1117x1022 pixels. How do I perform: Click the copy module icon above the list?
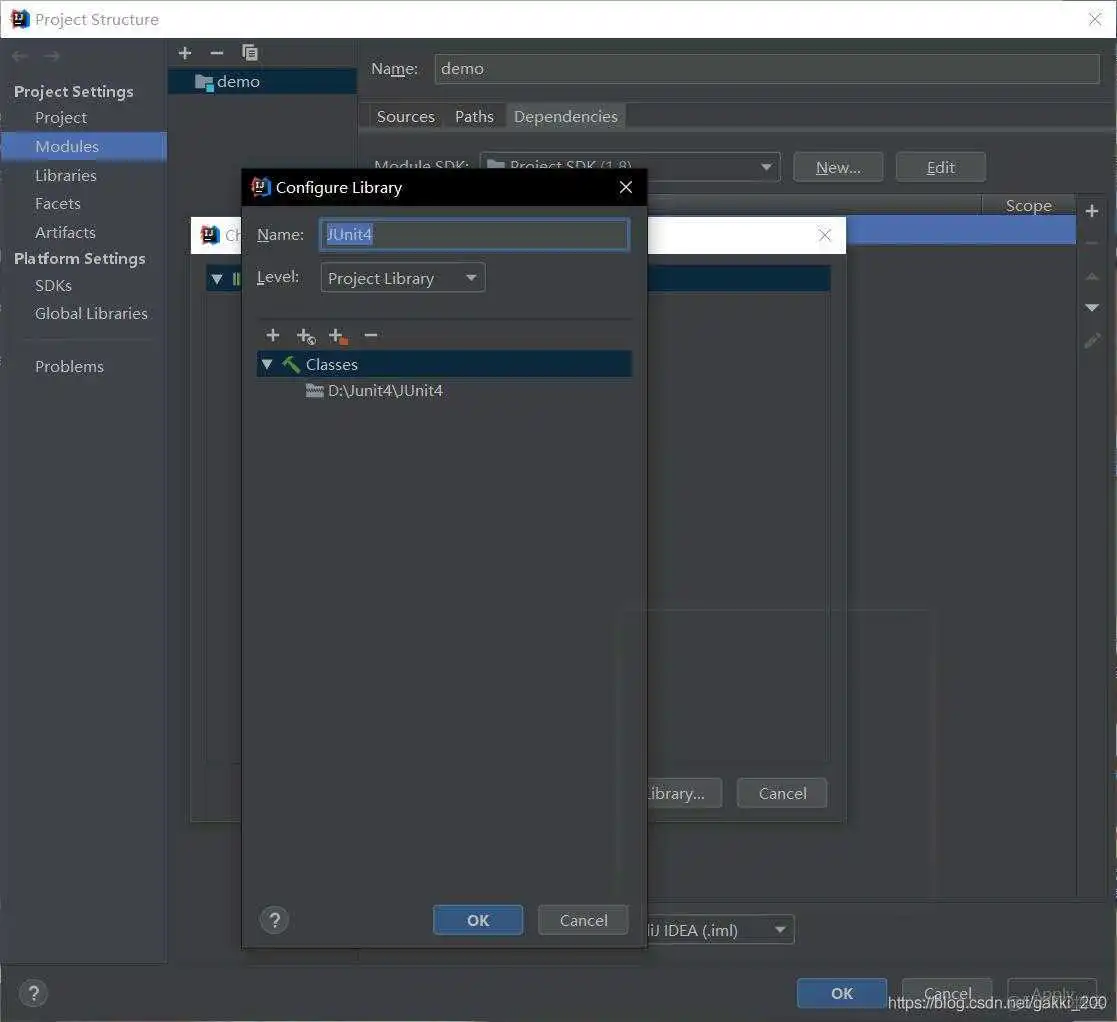coord(249,52)
